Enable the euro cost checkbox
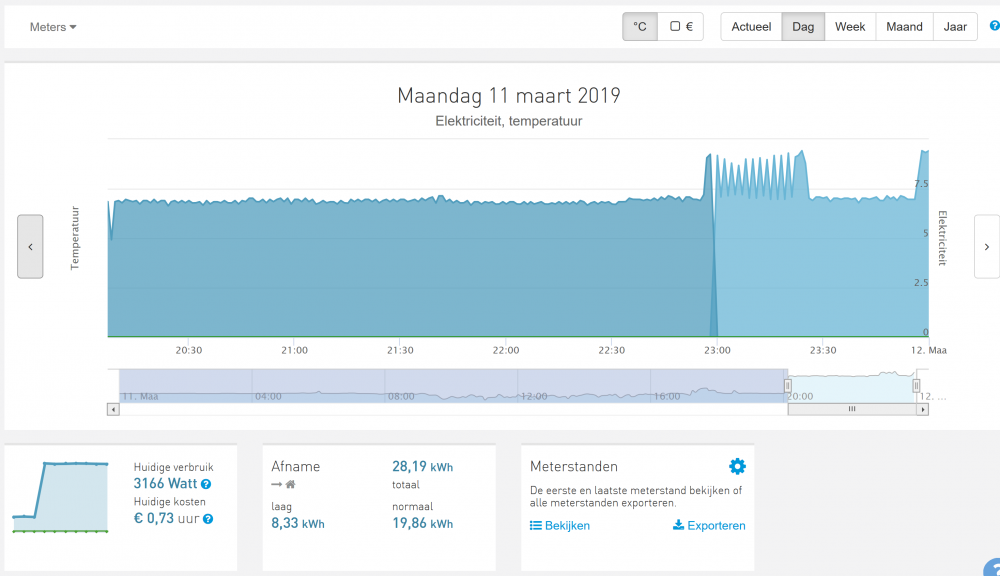The width and height of the screenshot is (1000, 576). click(681, 27)
